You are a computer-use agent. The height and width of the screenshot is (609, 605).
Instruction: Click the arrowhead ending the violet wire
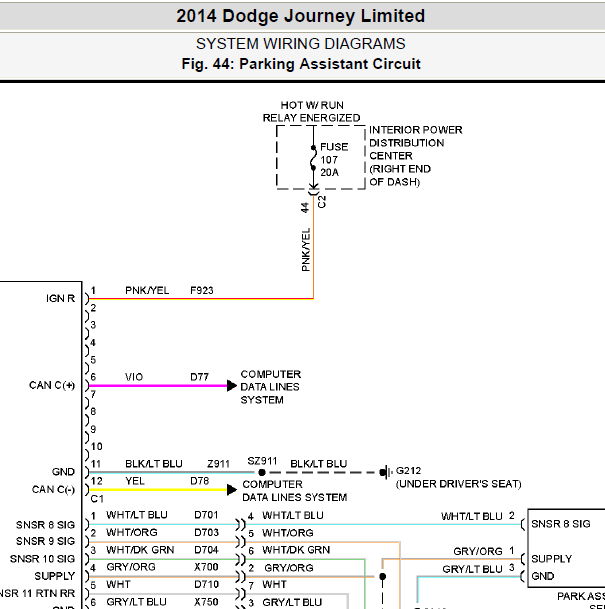[x=232, y=386]
